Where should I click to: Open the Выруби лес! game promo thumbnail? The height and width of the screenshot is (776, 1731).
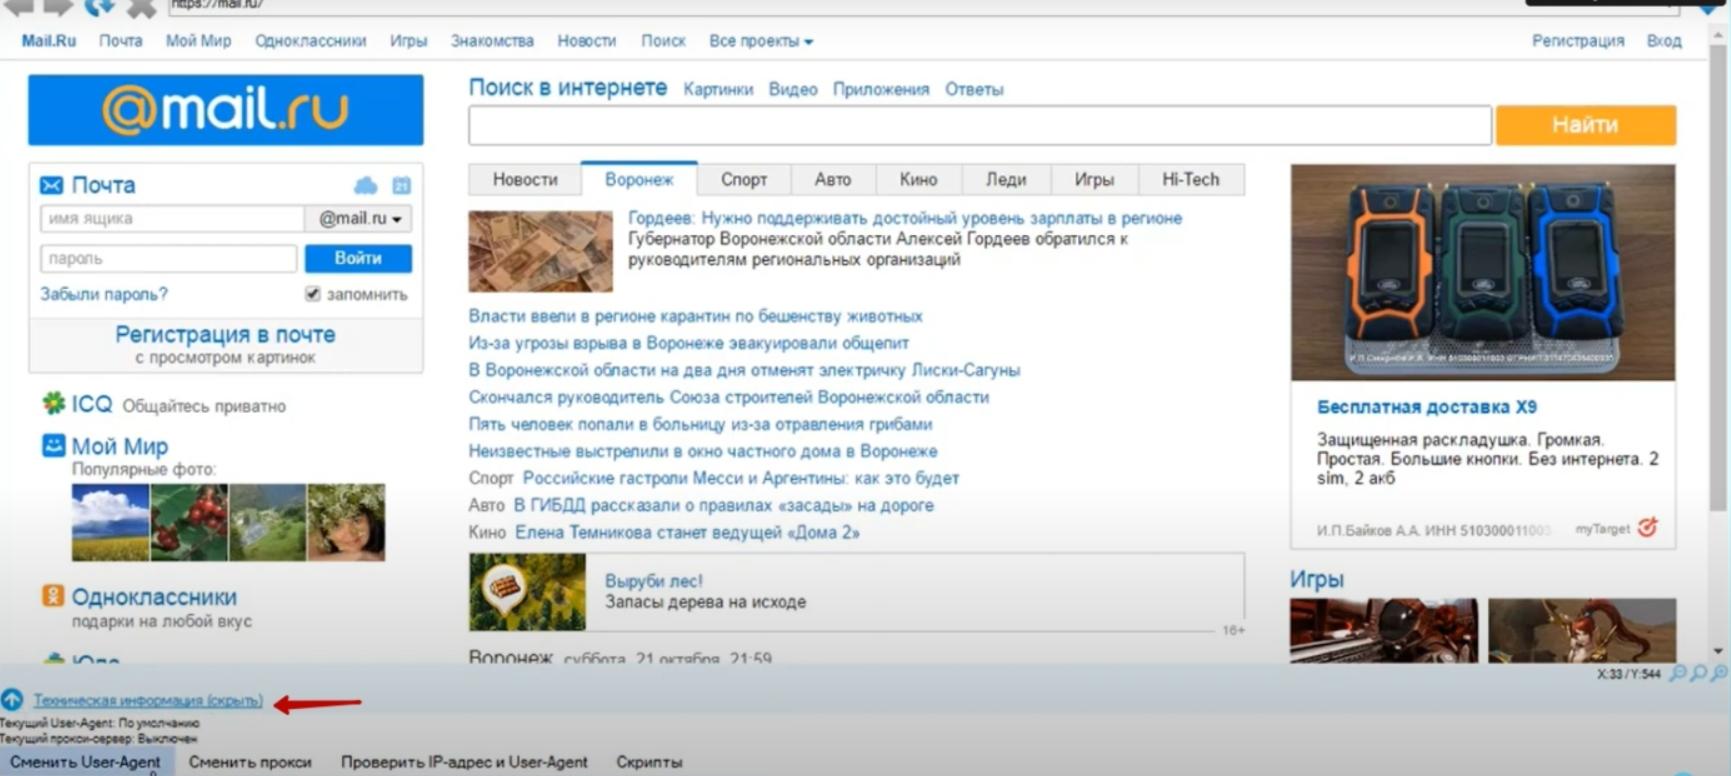pyautogui.click(x=527, y=592)
